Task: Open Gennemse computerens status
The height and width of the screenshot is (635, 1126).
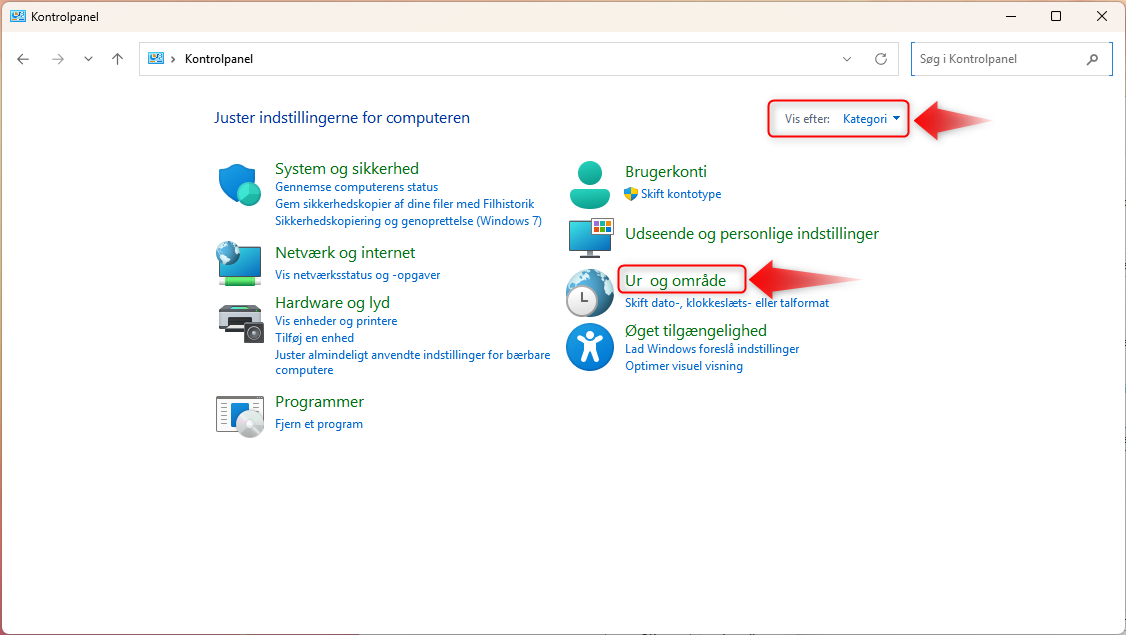Action: [x=356, y=187]
